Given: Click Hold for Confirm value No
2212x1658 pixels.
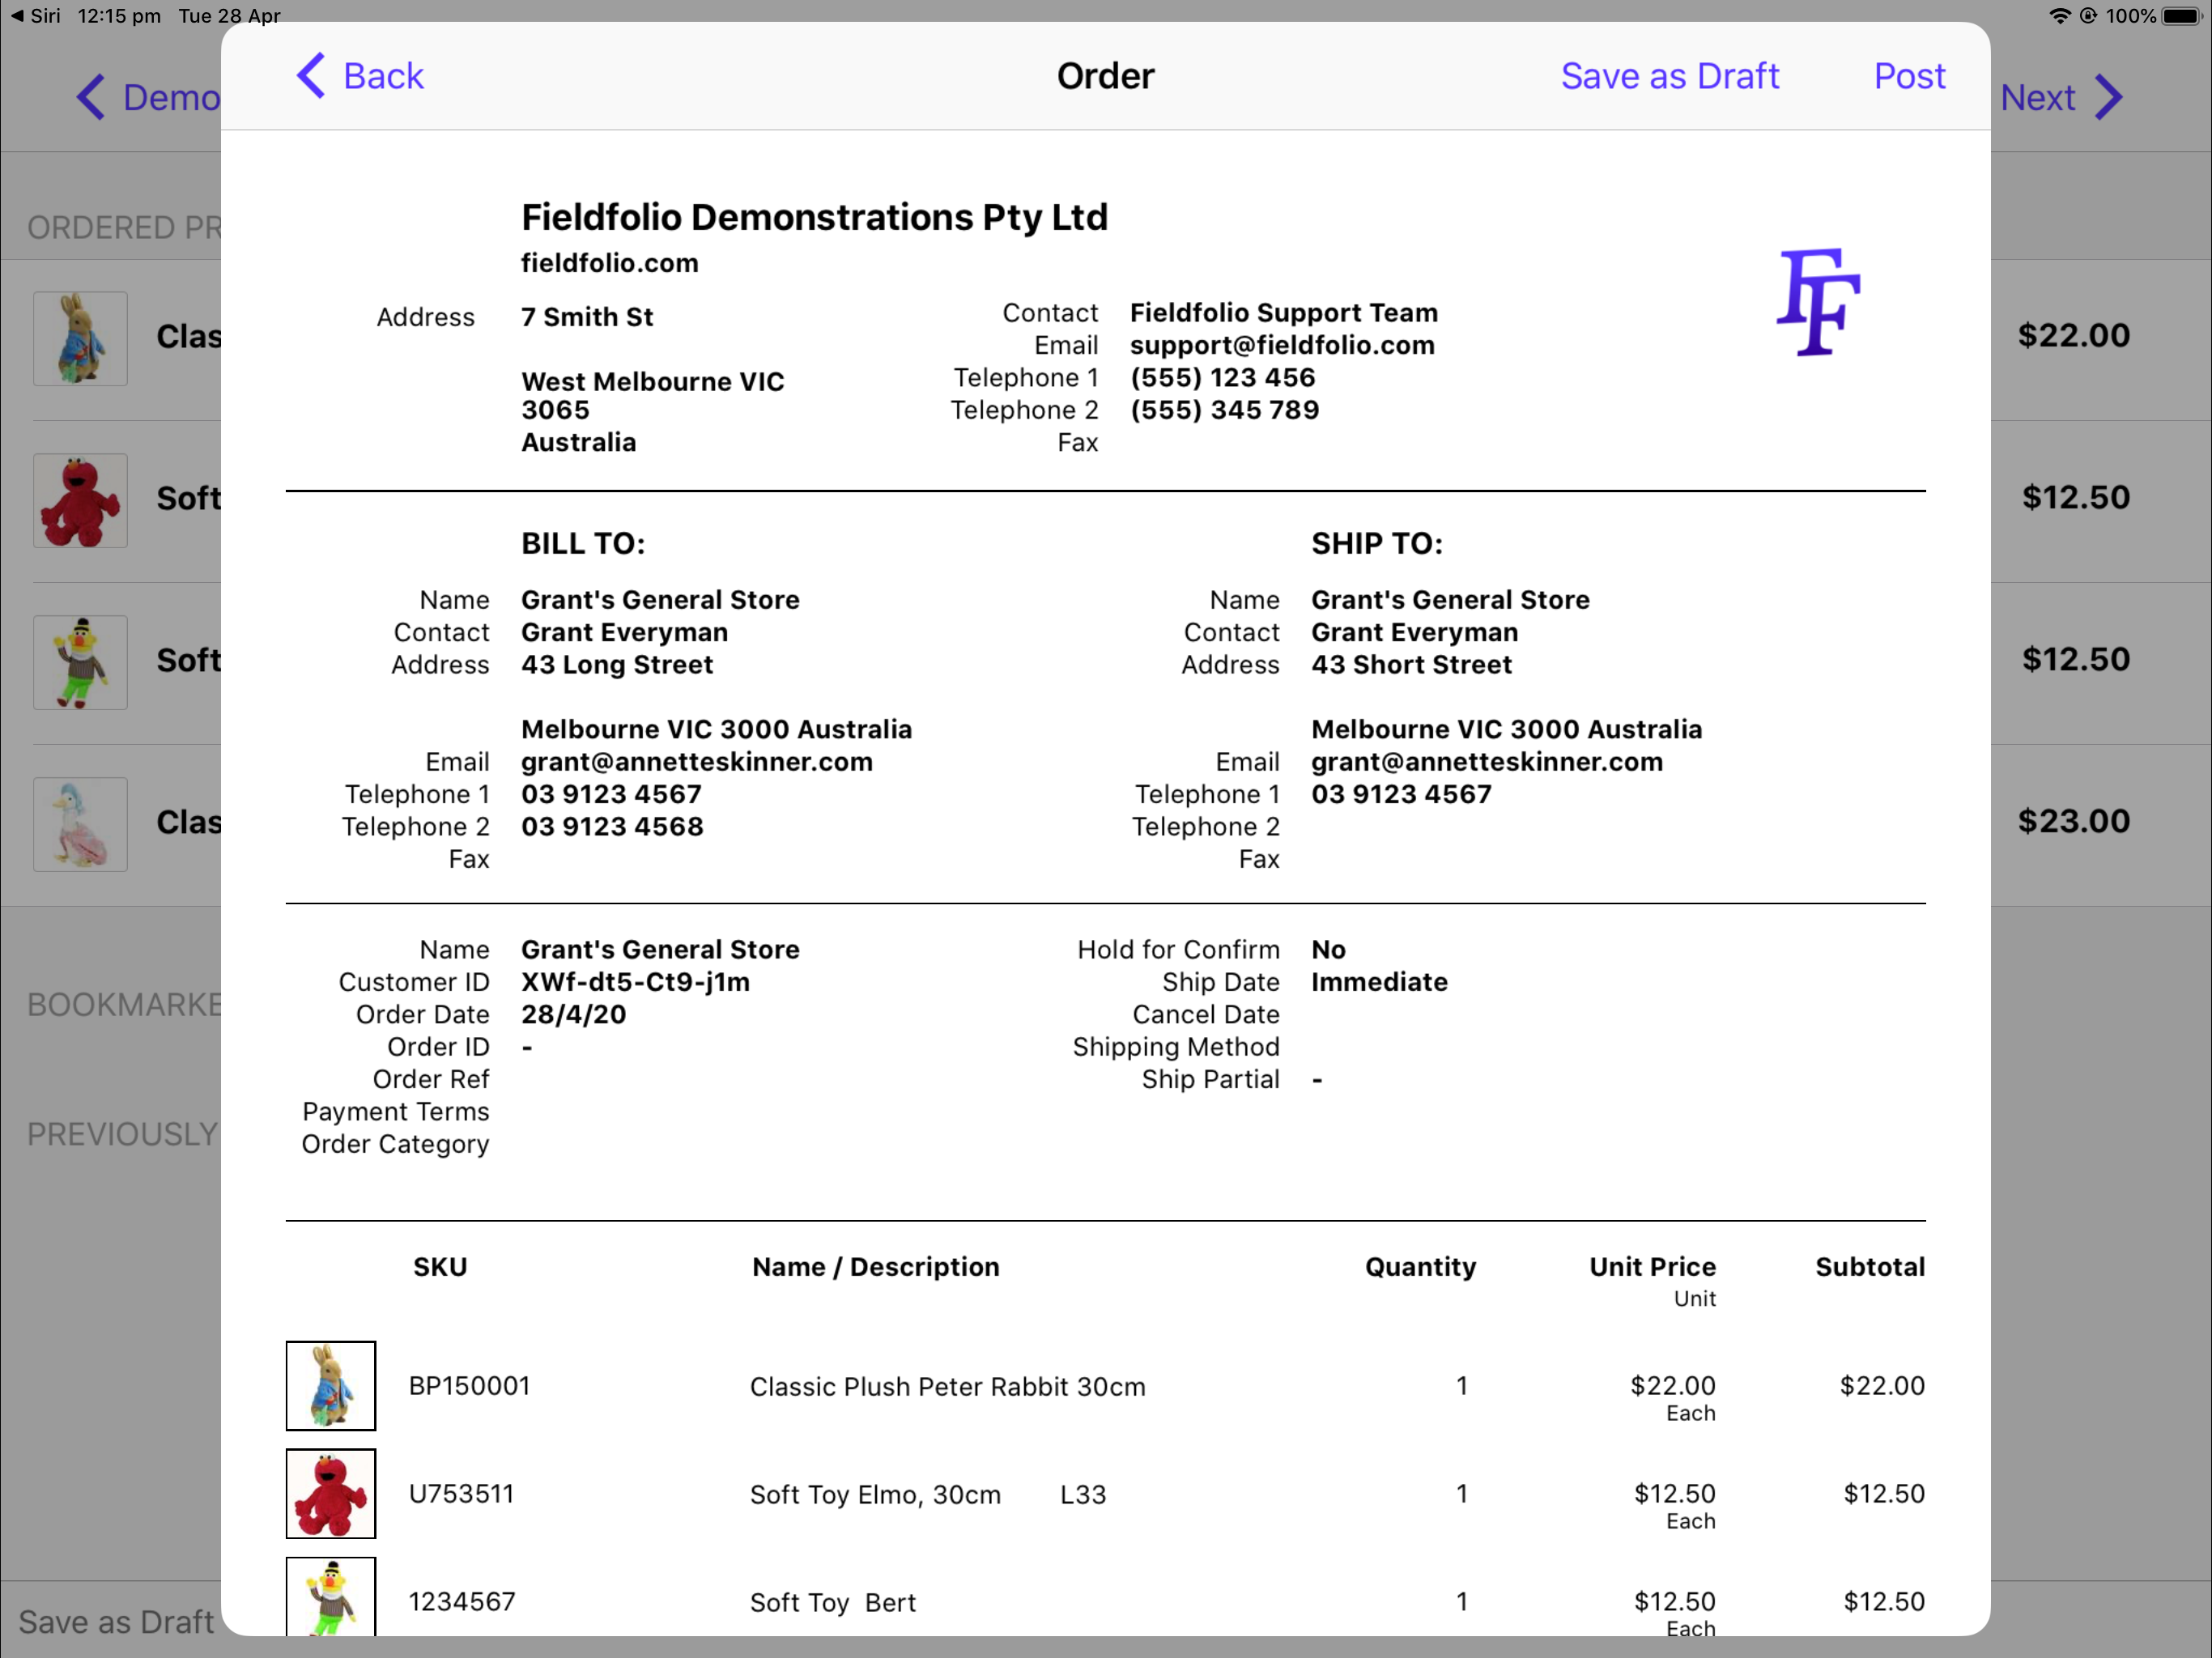Looking at the screenshot, I should 1328,949.
